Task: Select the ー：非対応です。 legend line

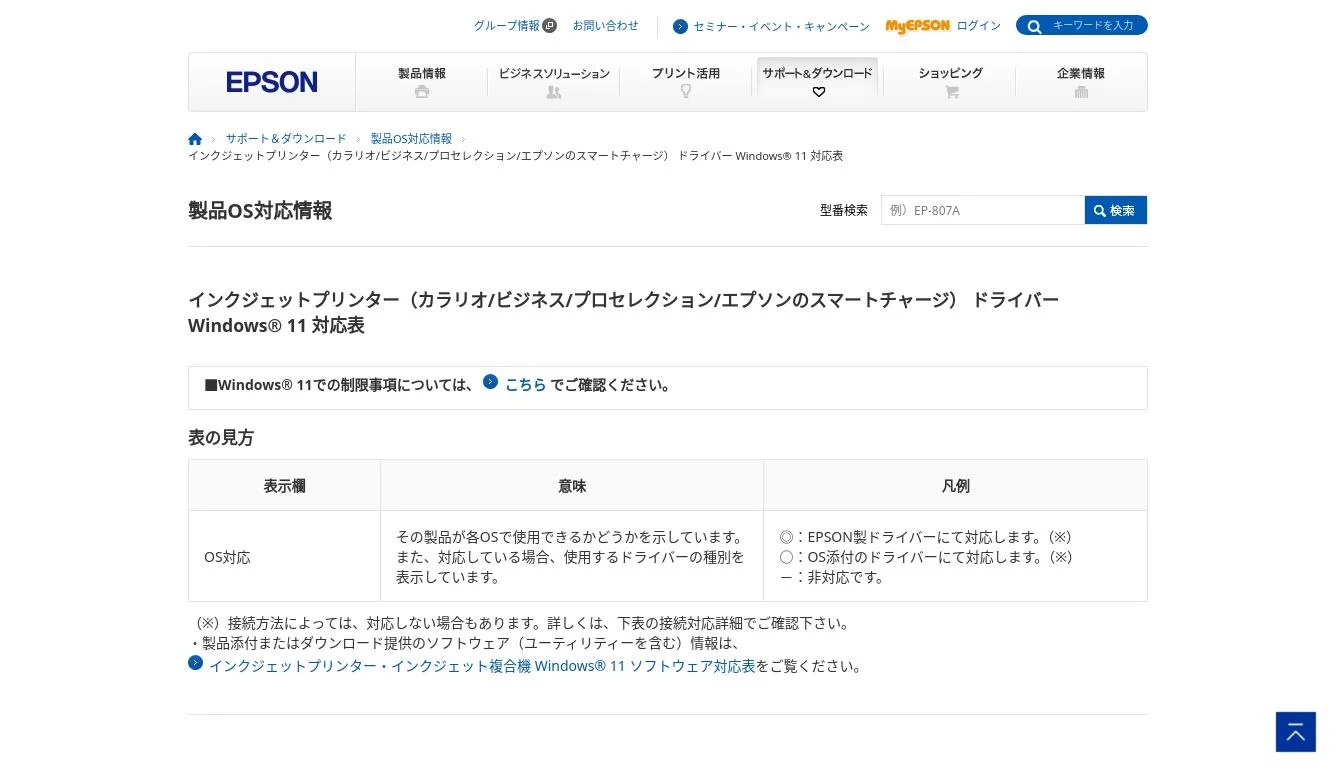Action: (832, 577)
